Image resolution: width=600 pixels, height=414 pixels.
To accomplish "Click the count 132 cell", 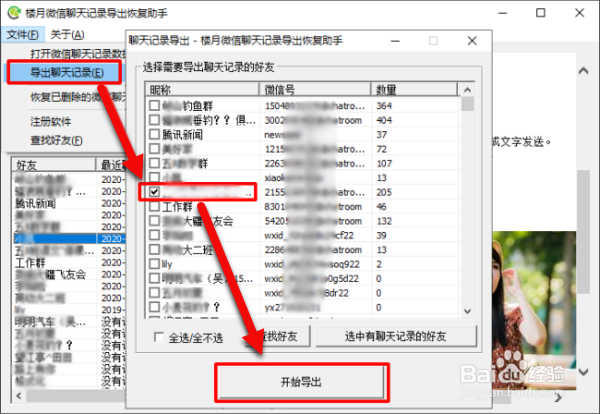I will 384,221.
